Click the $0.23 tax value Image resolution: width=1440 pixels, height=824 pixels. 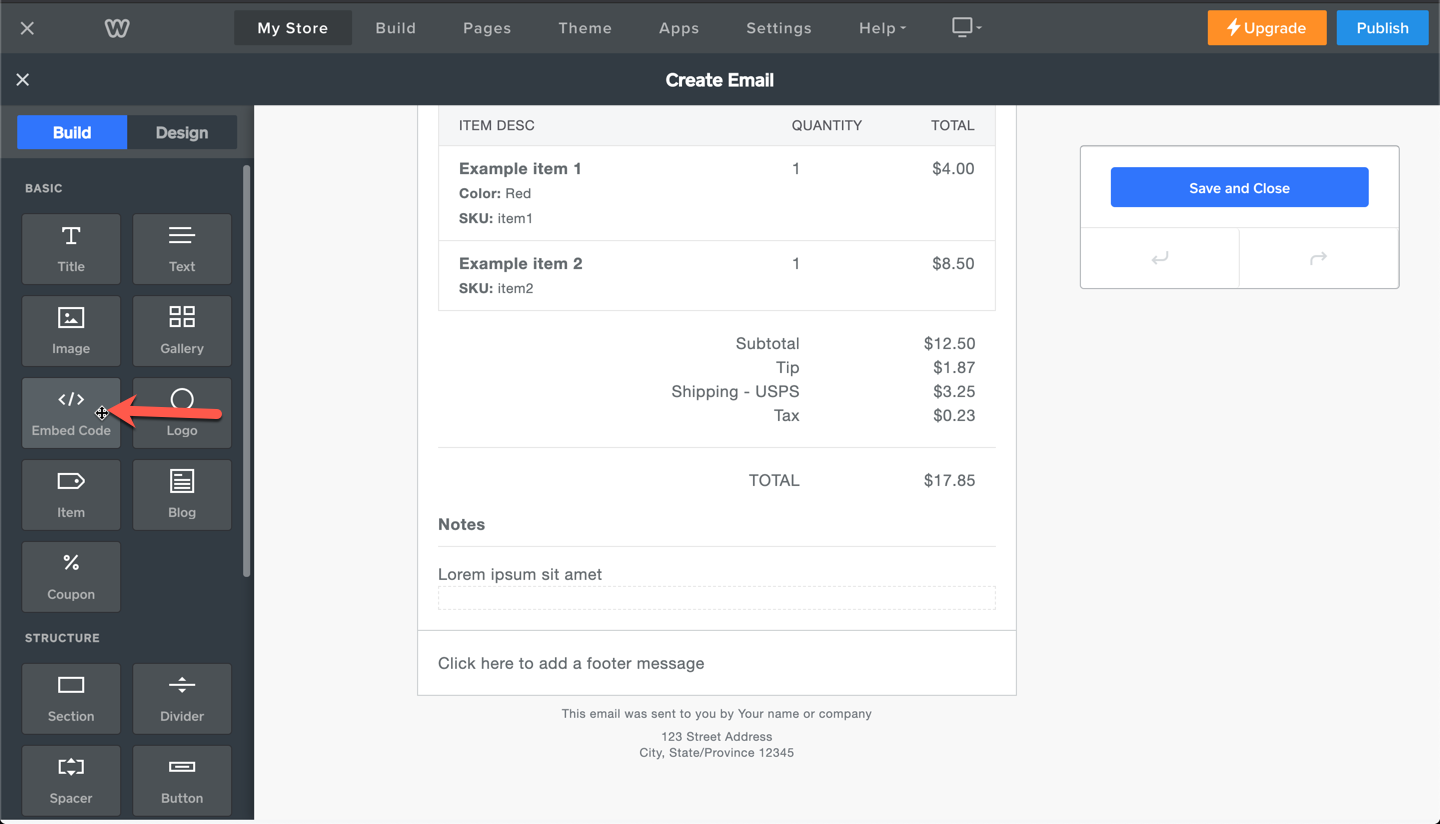point(954,415)
